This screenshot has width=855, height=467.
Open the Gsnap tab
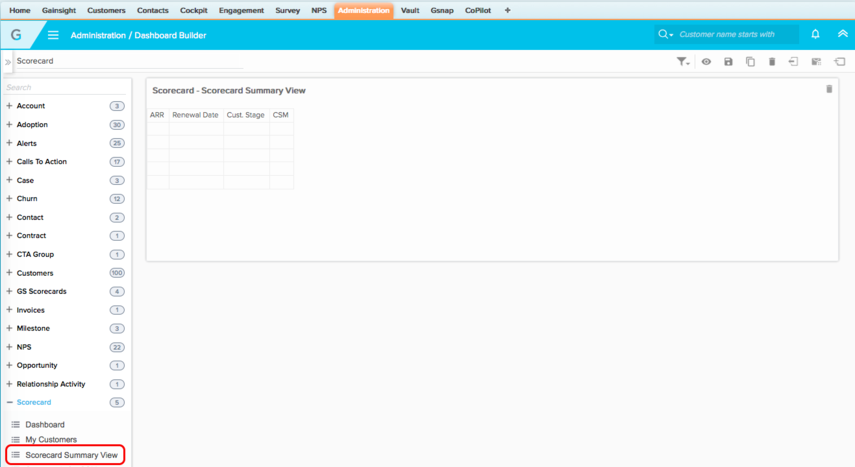tap(442, 10)
